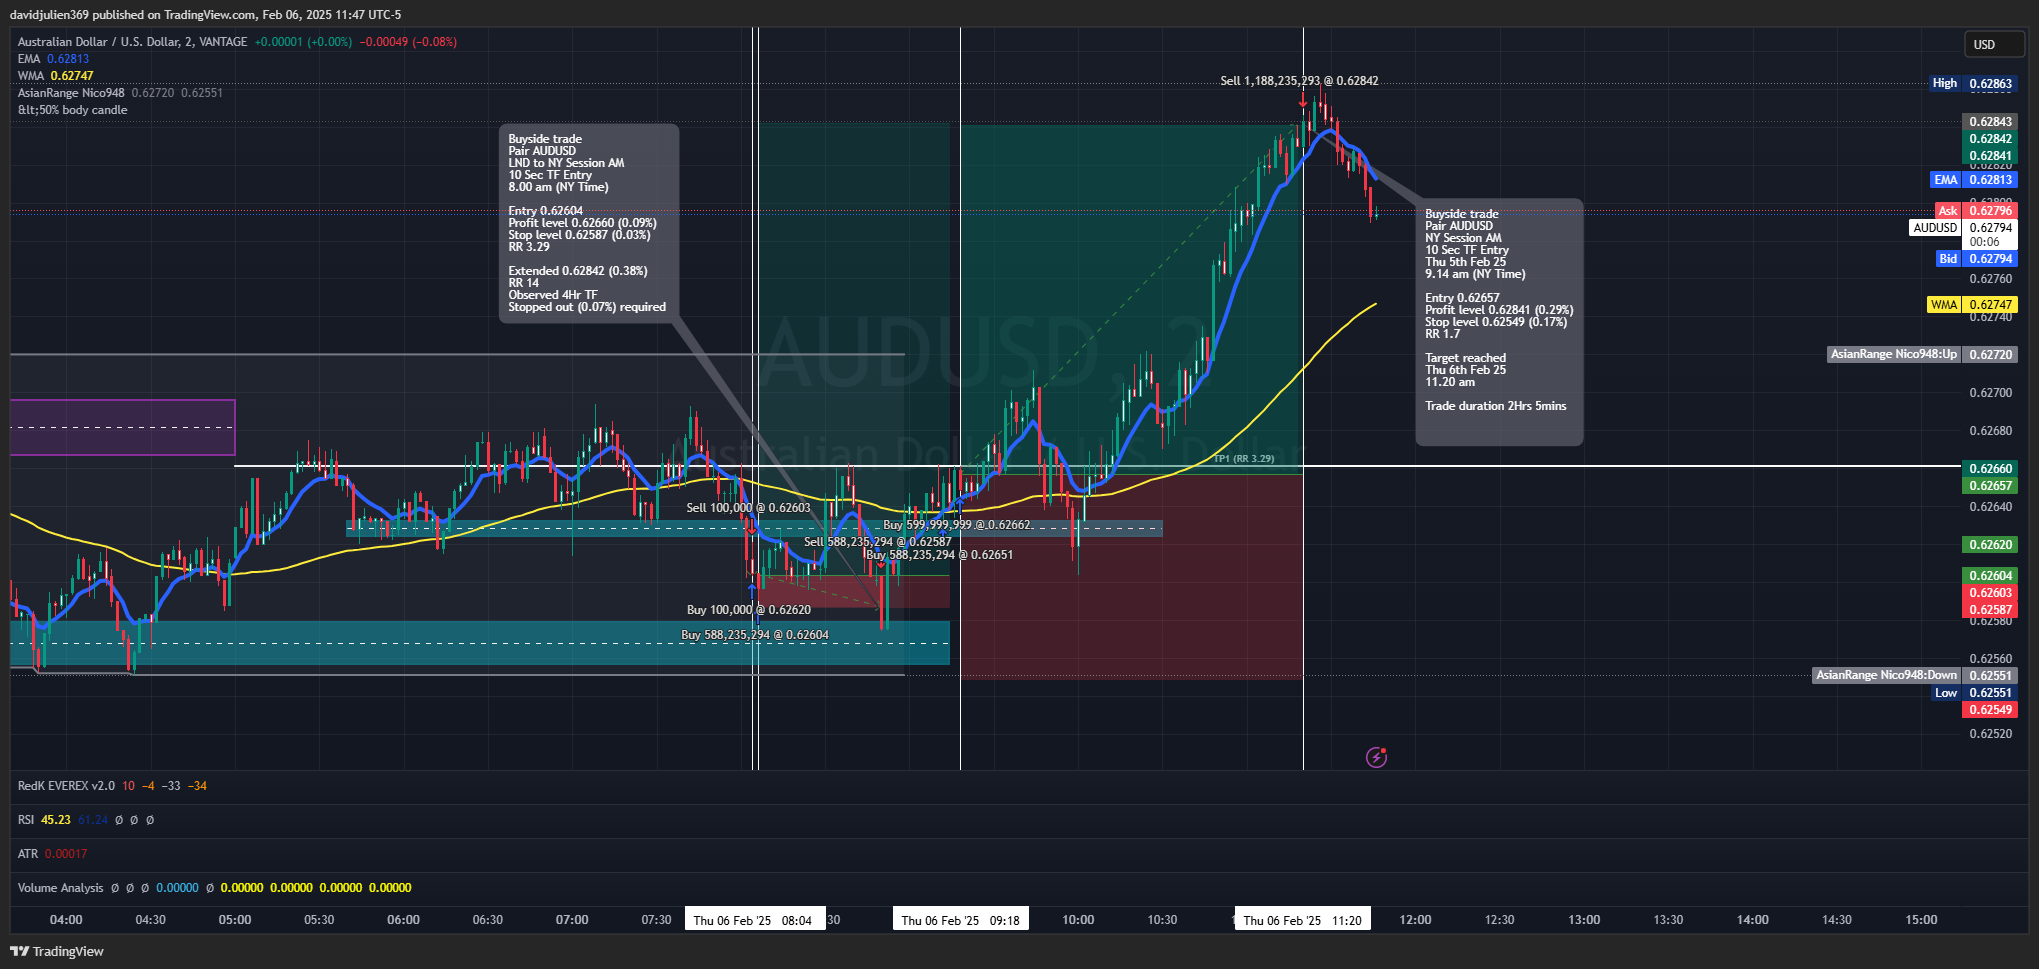
Task: Select the right Buyside trade note with RR 1.7
Action: (x=1499, y=322)
